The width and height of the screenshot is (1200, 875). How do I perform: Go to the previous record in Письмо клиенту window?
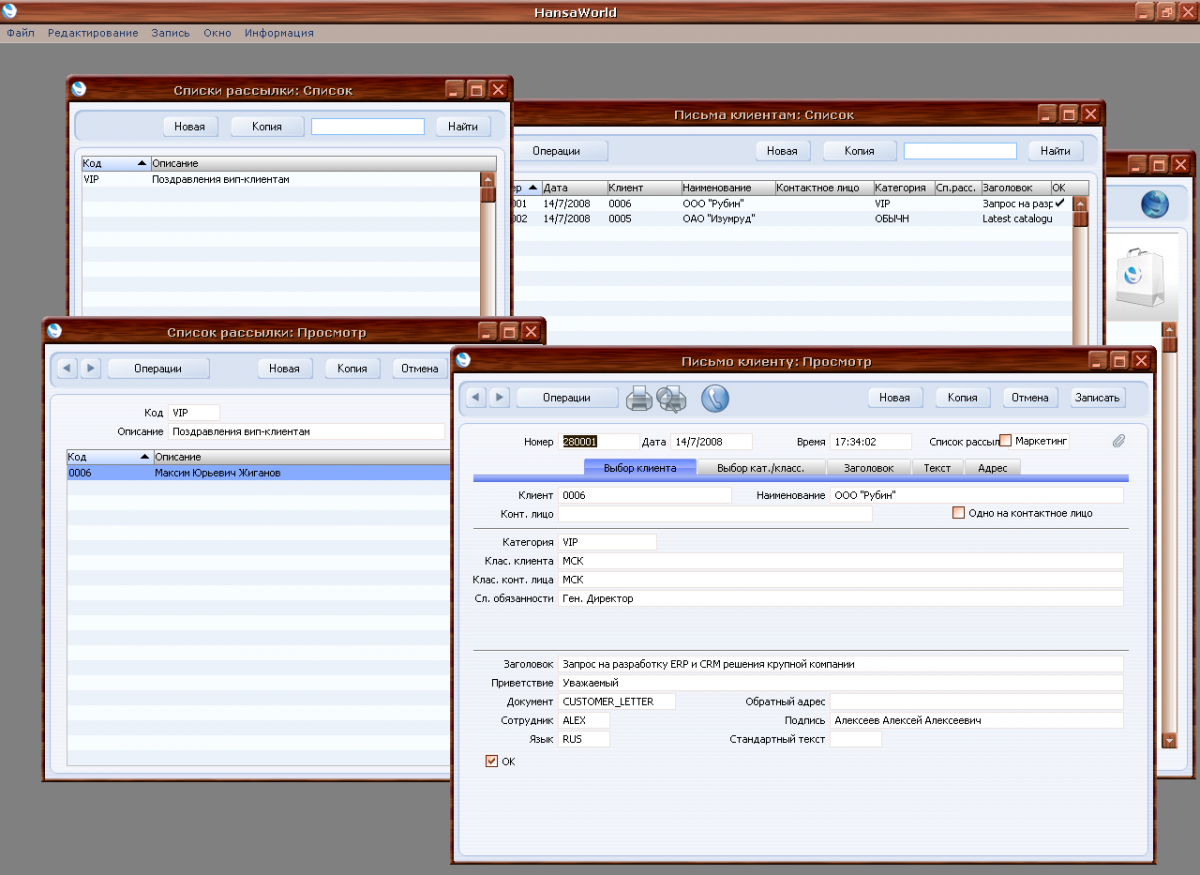coord(475,397)
